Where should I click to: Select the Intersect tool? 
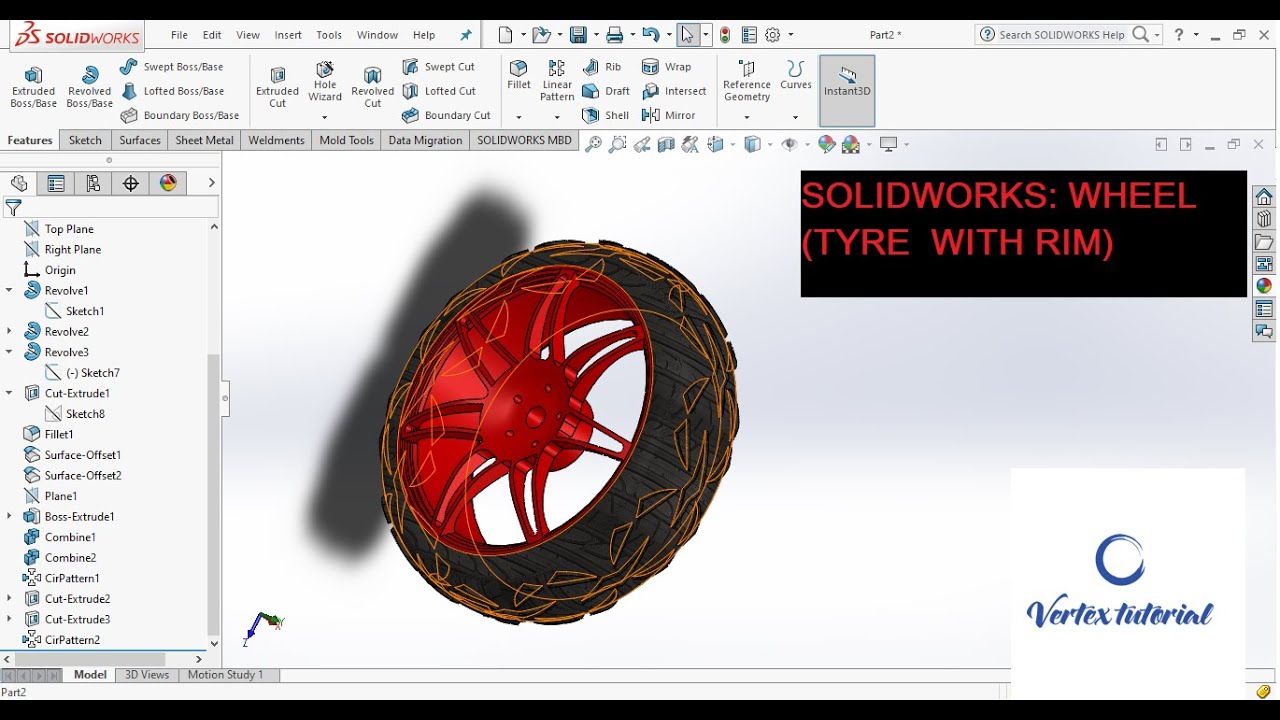[x=674, y=91]
